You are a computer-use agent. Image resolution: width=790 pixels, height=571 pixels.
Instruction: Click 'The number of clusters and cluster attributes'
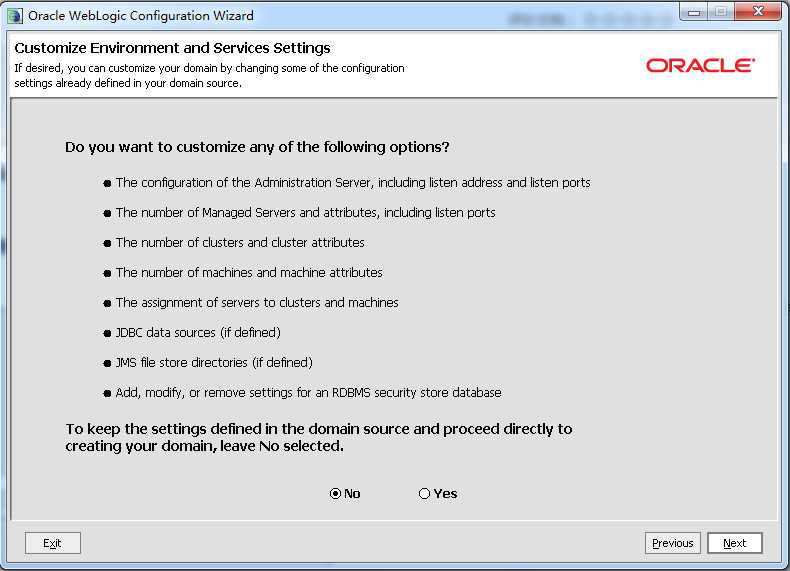240,242
